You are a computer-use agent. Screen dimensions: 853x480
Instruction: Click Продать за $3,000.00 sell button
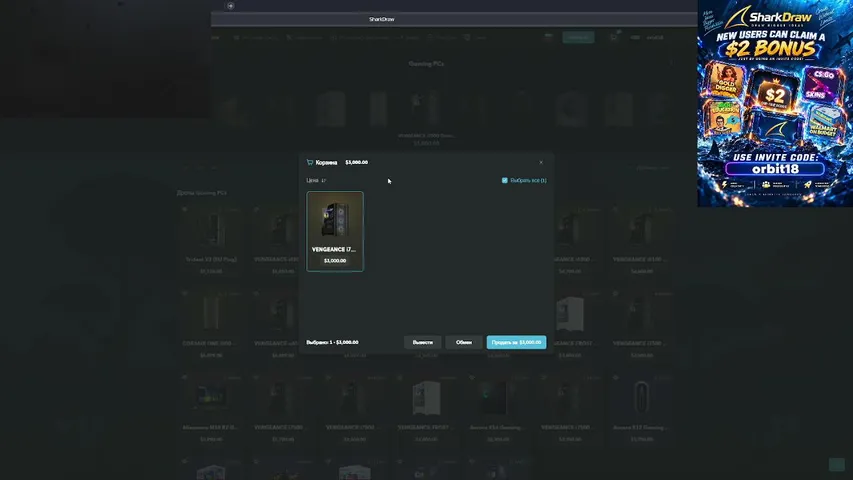(516, 342)
